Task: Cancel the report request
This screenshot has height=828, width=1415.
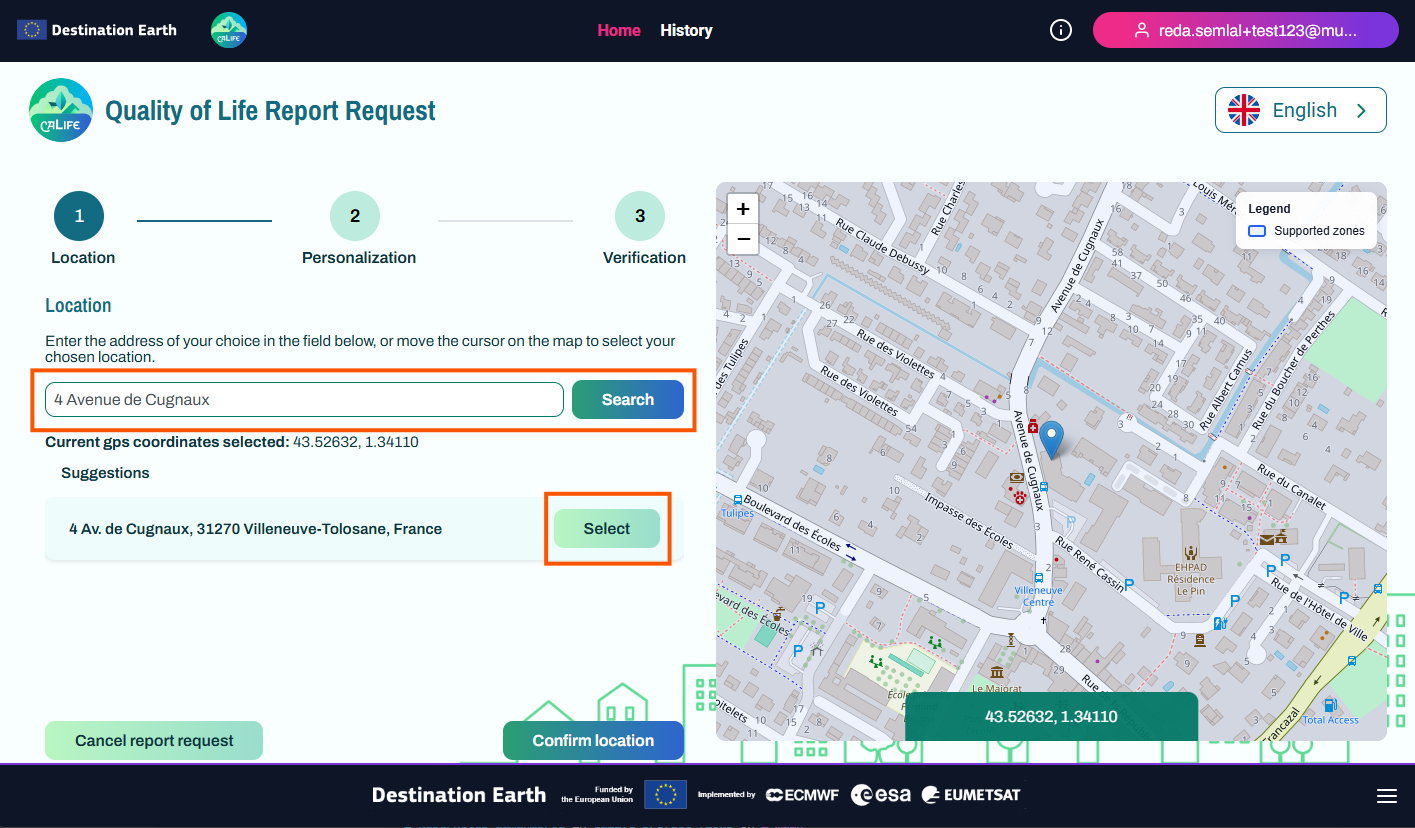Action: 153,740
